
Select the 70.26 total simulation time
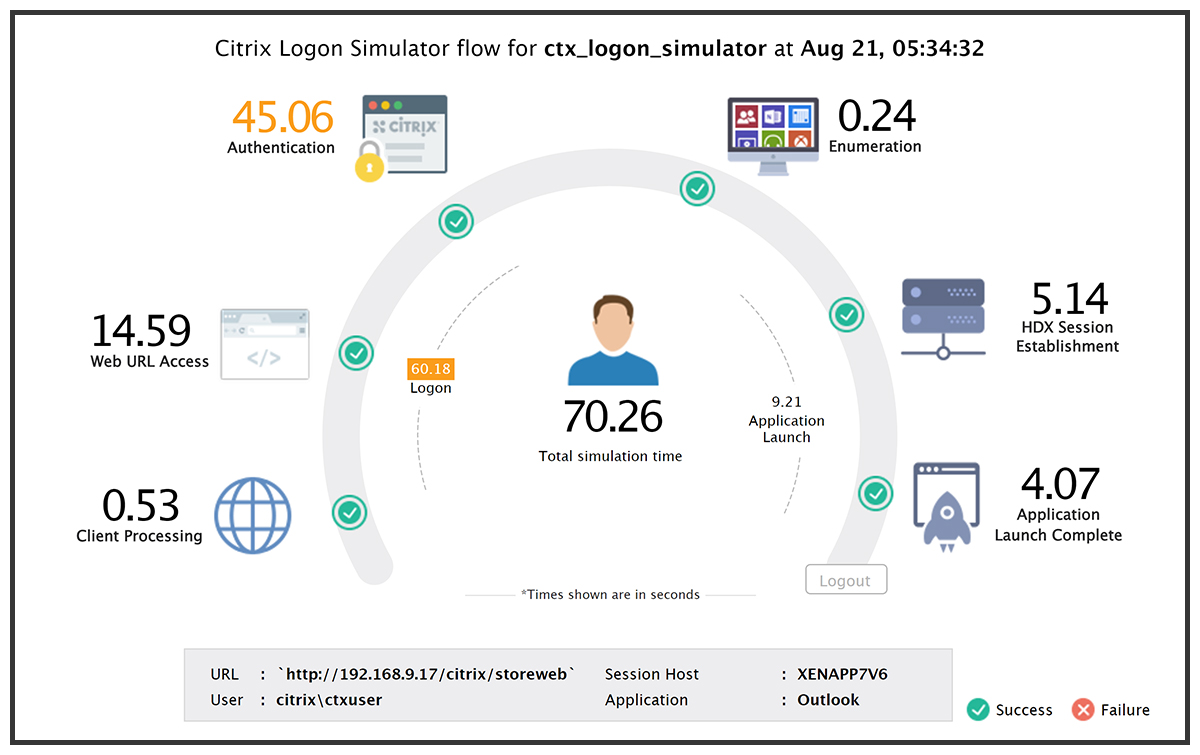click(x=613, y=417)
